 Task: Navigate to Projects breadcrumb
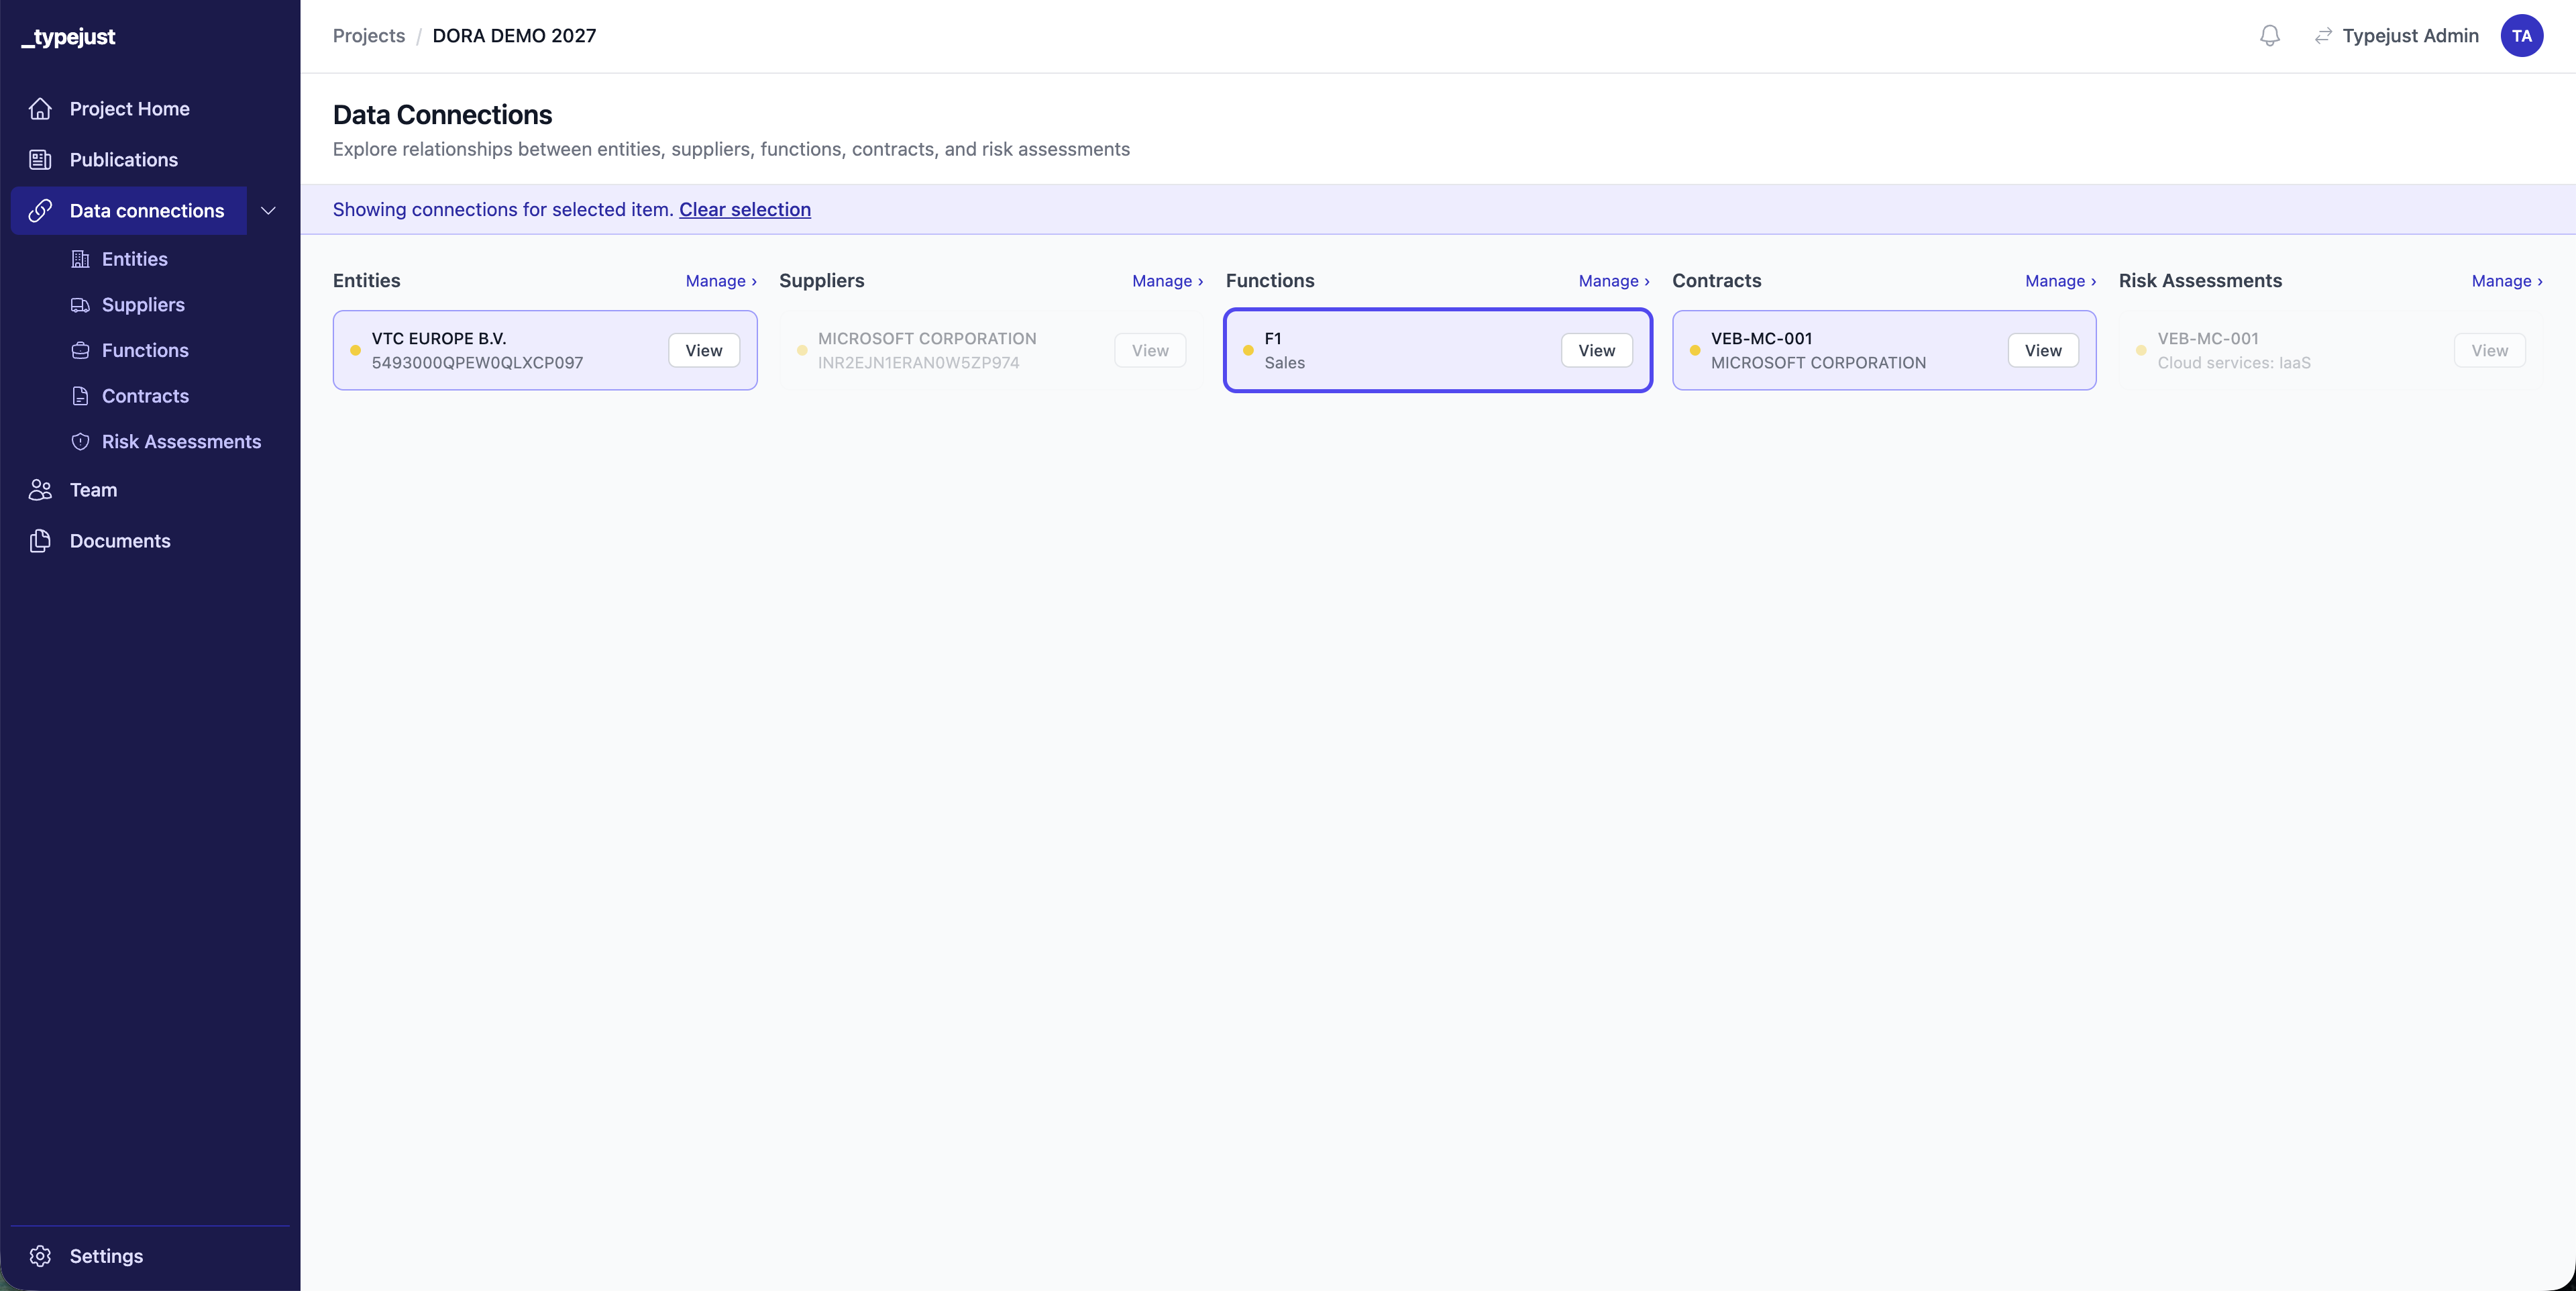click(x=368, y=36)
